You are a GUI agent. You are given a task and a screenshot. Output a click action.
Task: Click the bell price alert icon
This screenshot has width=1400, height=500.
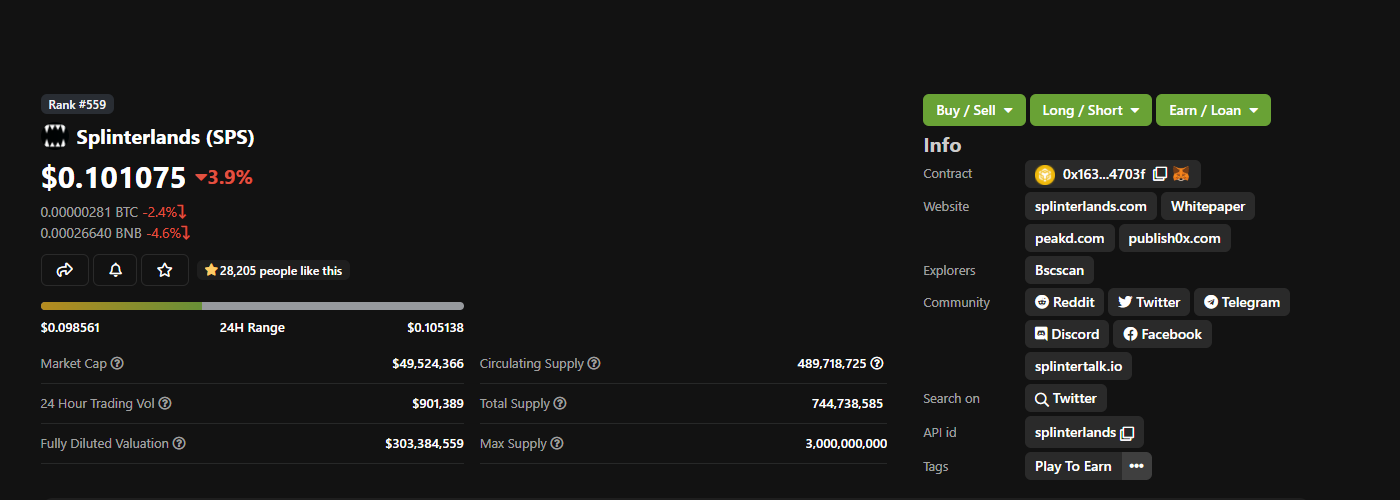tap(115, 270)
